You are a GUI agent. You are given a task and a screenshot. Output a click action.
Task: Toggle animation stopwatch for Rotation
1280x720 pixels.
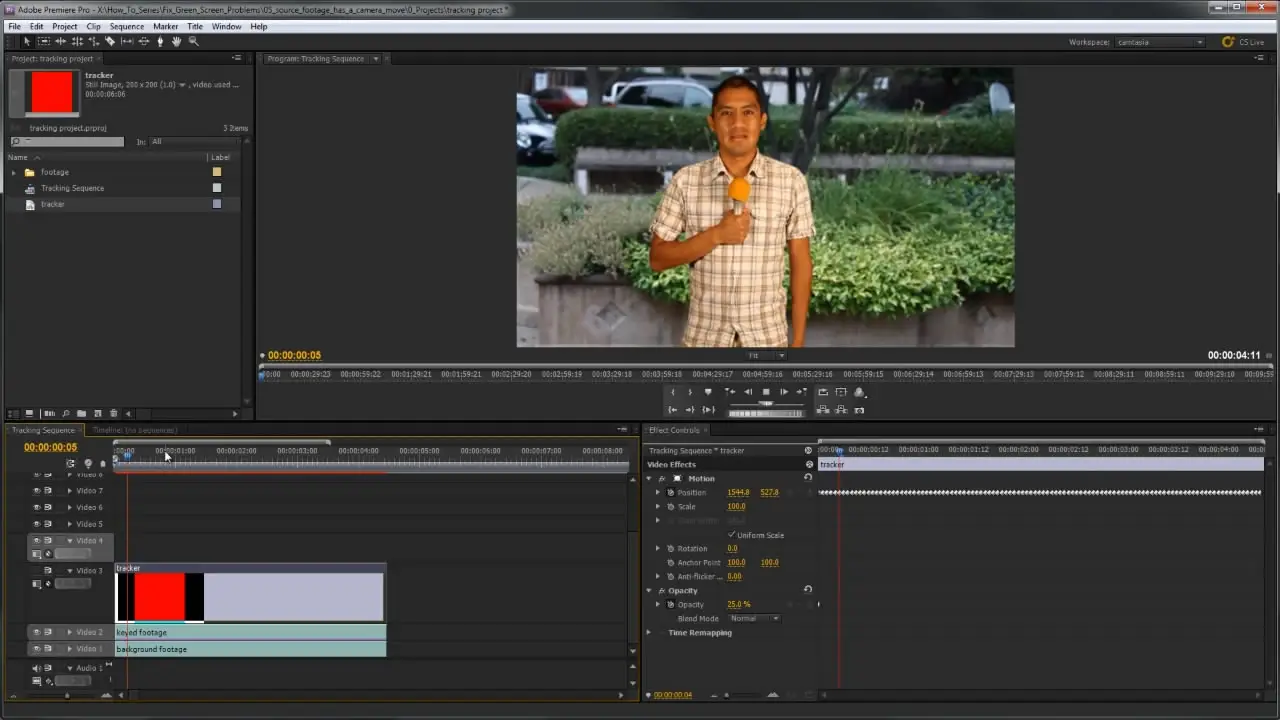(x=670, y=549)
